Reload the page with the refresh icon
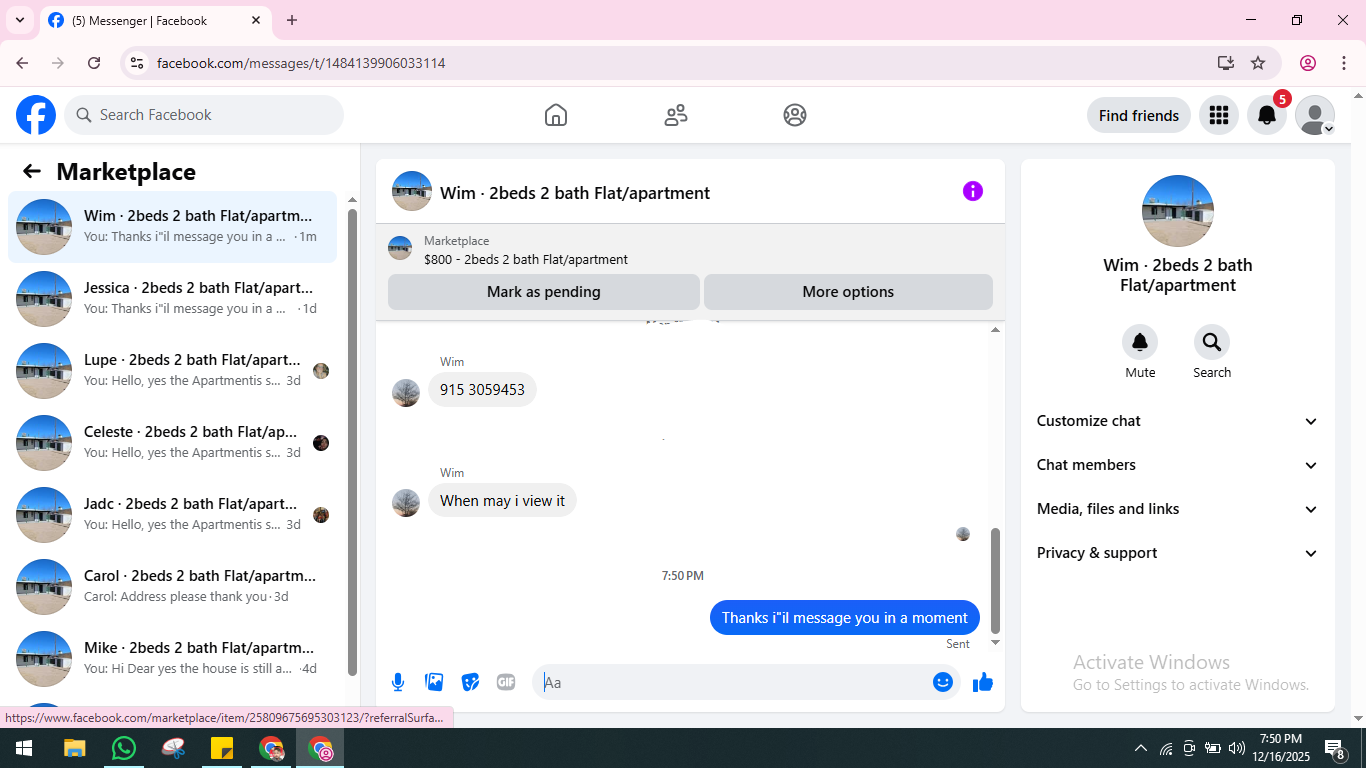1366x768 pixels. [x=94, y=63]
